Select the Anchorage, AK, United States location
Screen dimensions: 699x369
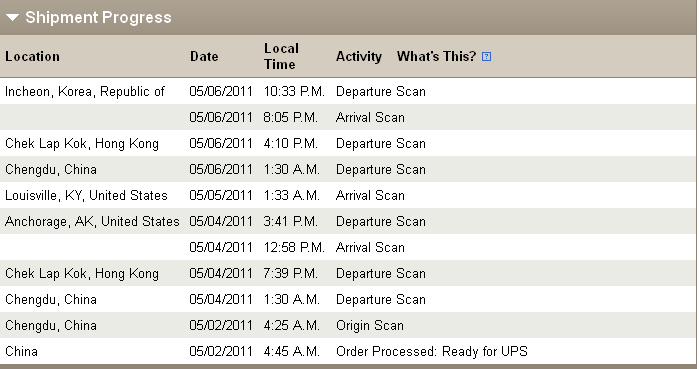pyautogui.click(x=92, y=221)
